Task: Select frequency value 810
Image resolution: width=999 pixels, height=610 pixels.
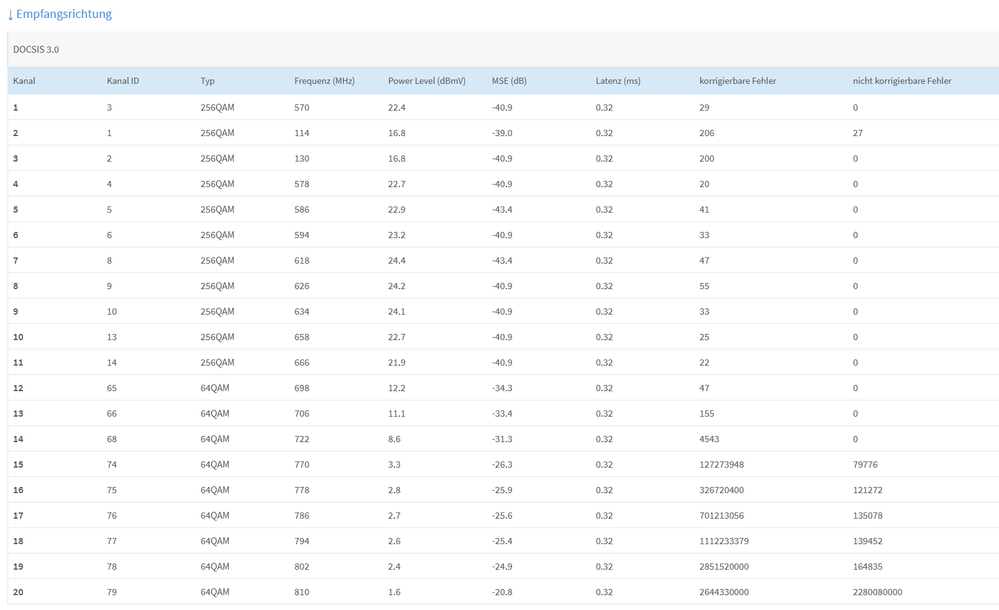Action: click(301, 592)
